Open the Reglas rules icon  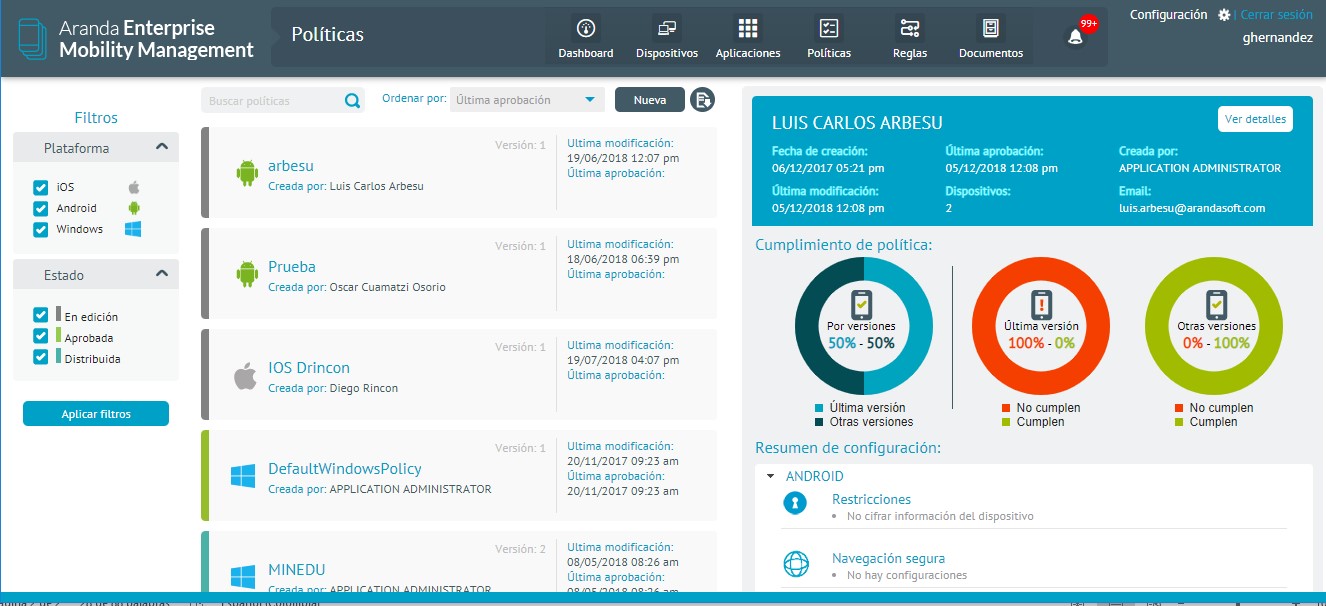(x=910, y=28)
